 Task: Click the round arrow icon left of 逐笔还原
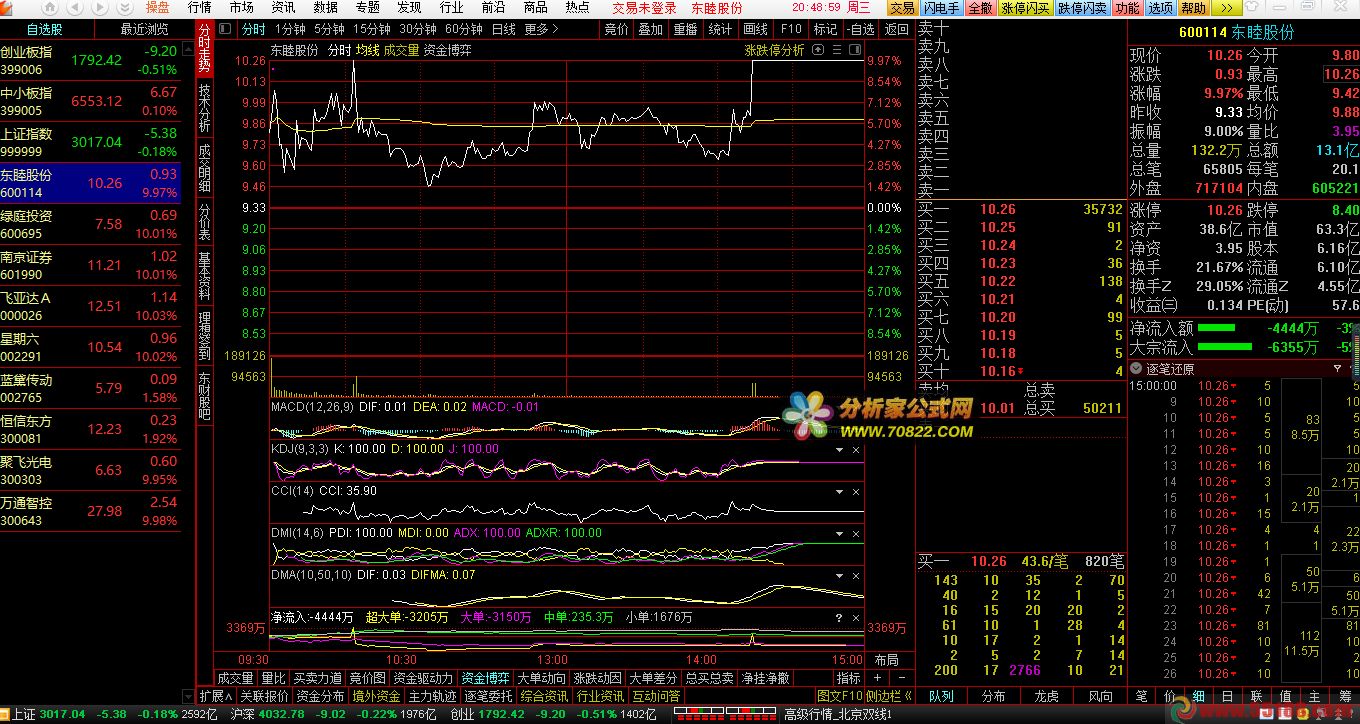(1137, 369)
